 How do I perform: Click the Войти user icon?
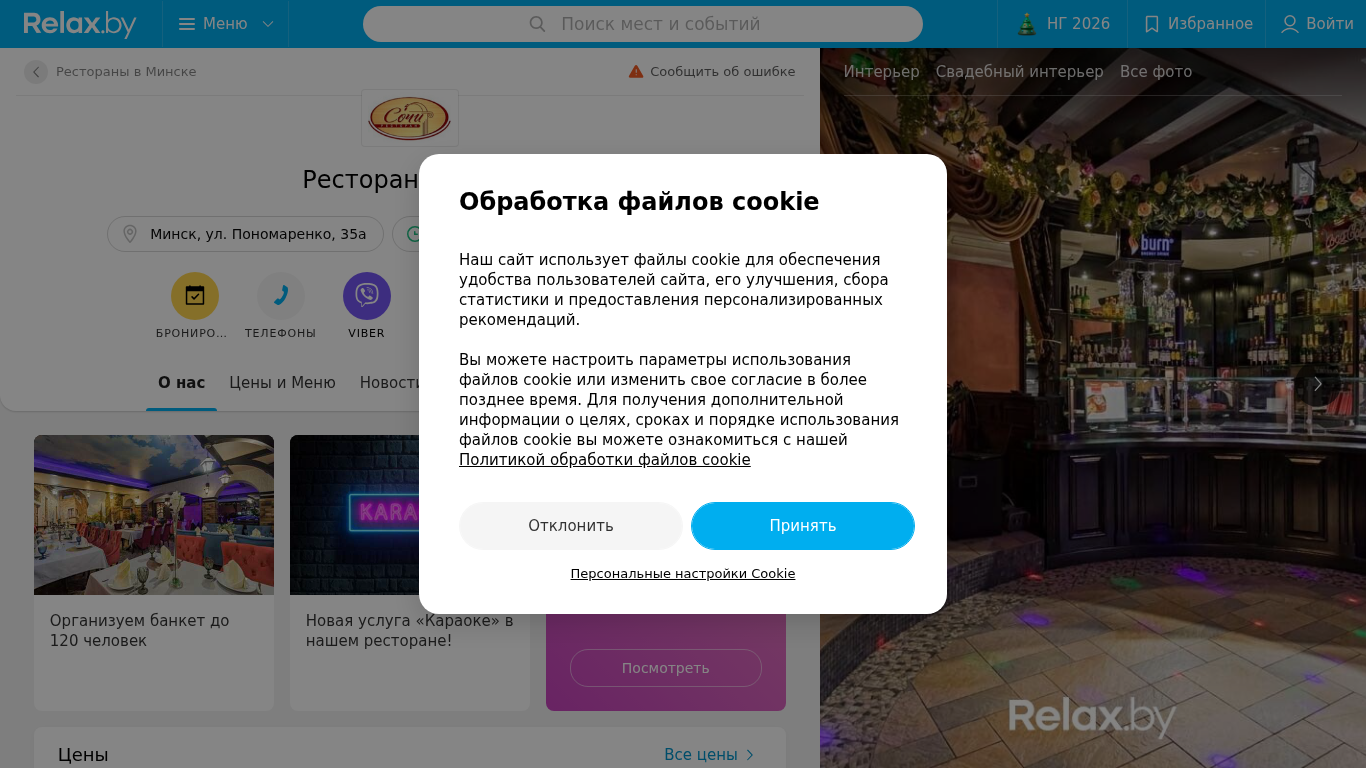tap(1290, 24)
